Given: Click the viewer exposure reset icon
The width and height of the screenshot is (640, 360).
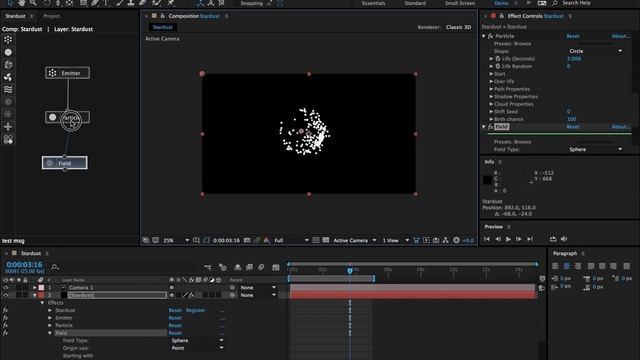Looking at the screenshot, I should 456,240.
